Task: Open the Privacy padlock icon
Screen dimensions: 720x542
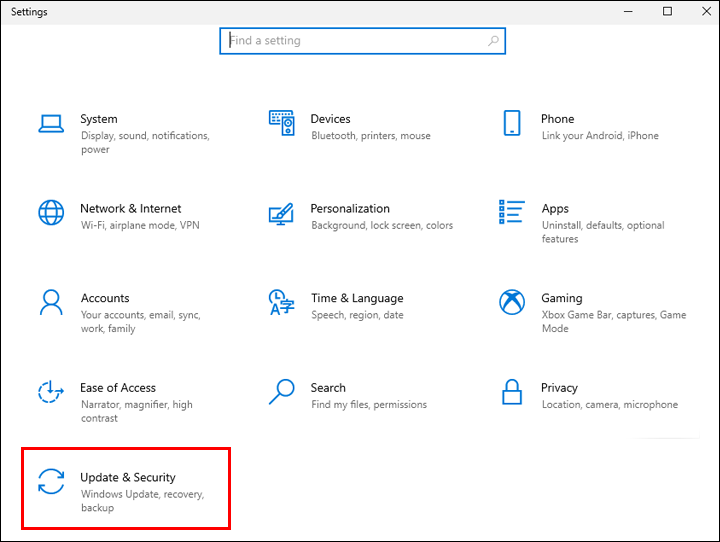Action: 512,391
